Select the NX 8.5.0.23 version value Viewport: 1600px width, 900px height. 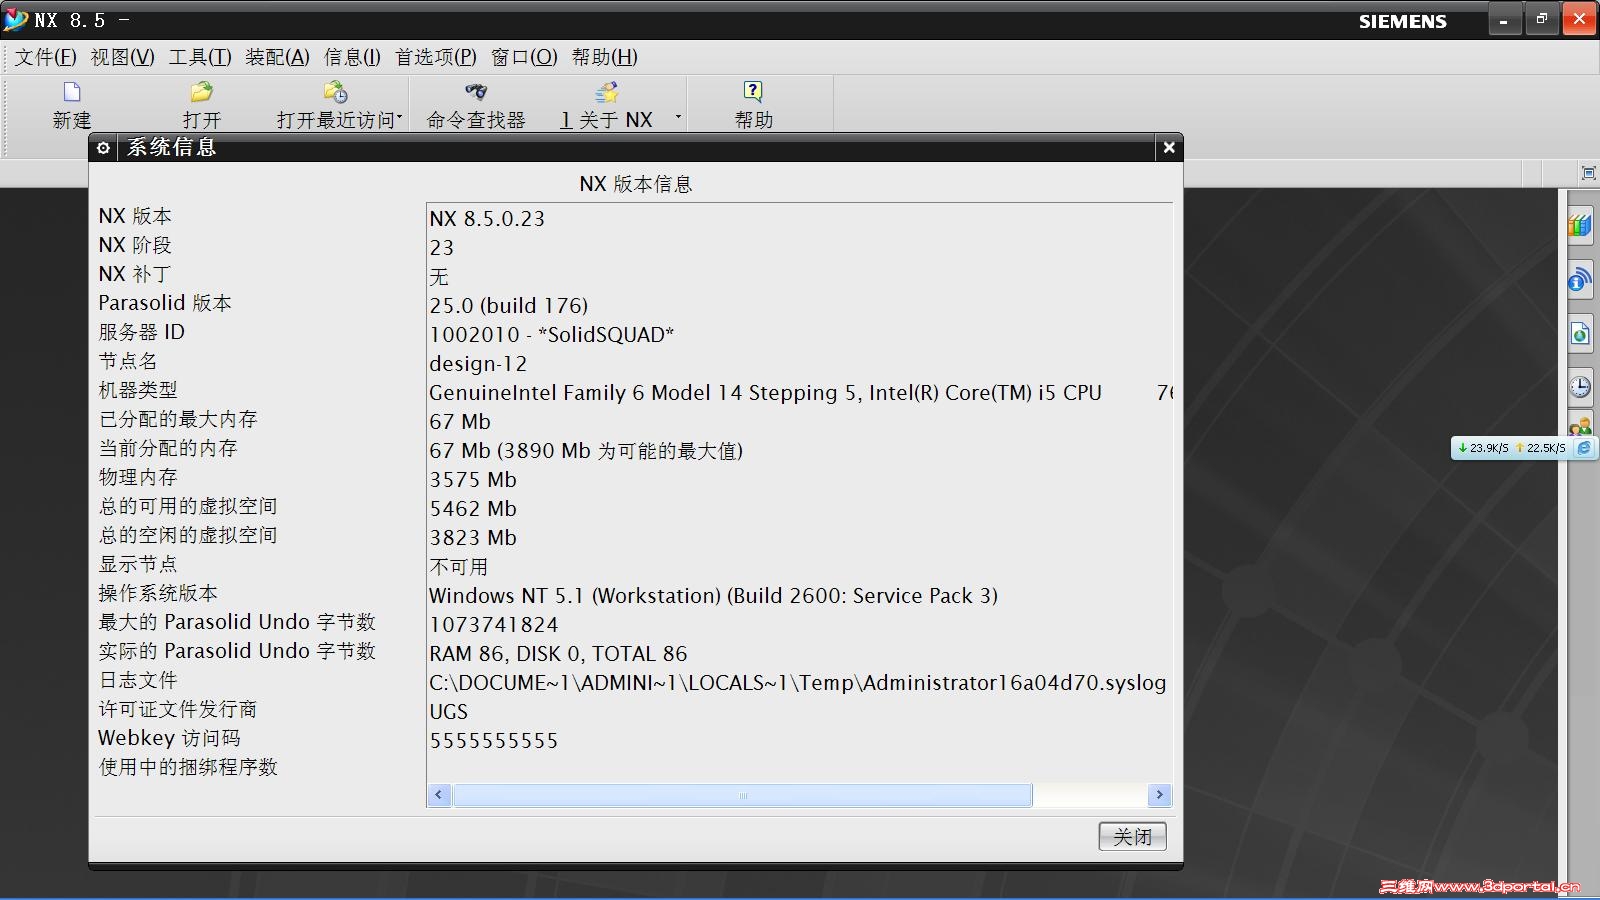pyautogui.click(x=487, y=218)
